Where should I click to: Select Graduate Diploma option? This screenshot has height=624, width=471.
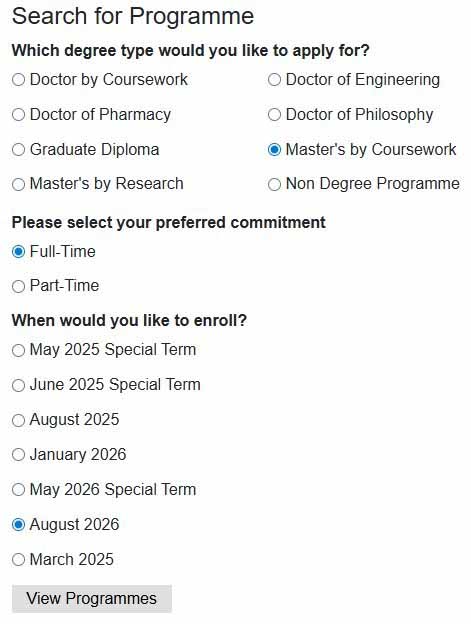tap(18, 150)
